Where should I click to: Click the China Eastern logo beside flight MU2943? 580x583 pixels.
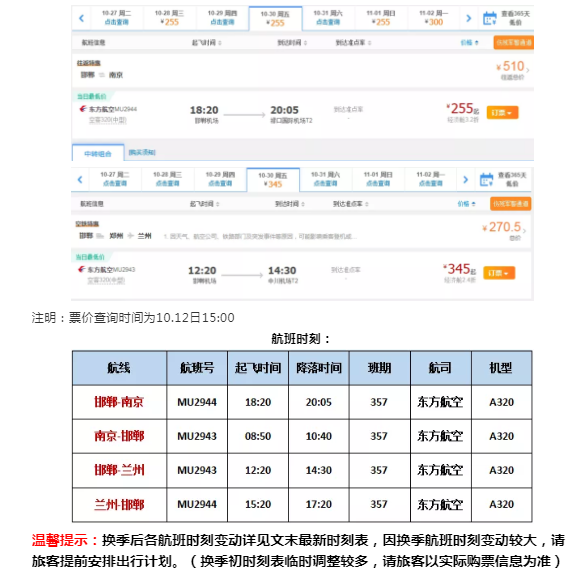point(81,269)
